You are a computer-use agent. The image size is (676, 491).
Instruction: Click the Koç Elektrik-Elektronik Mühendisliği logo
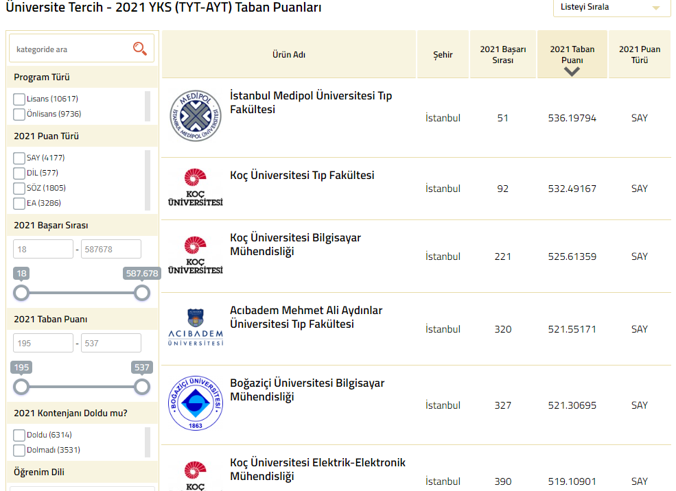pos(195,475)
